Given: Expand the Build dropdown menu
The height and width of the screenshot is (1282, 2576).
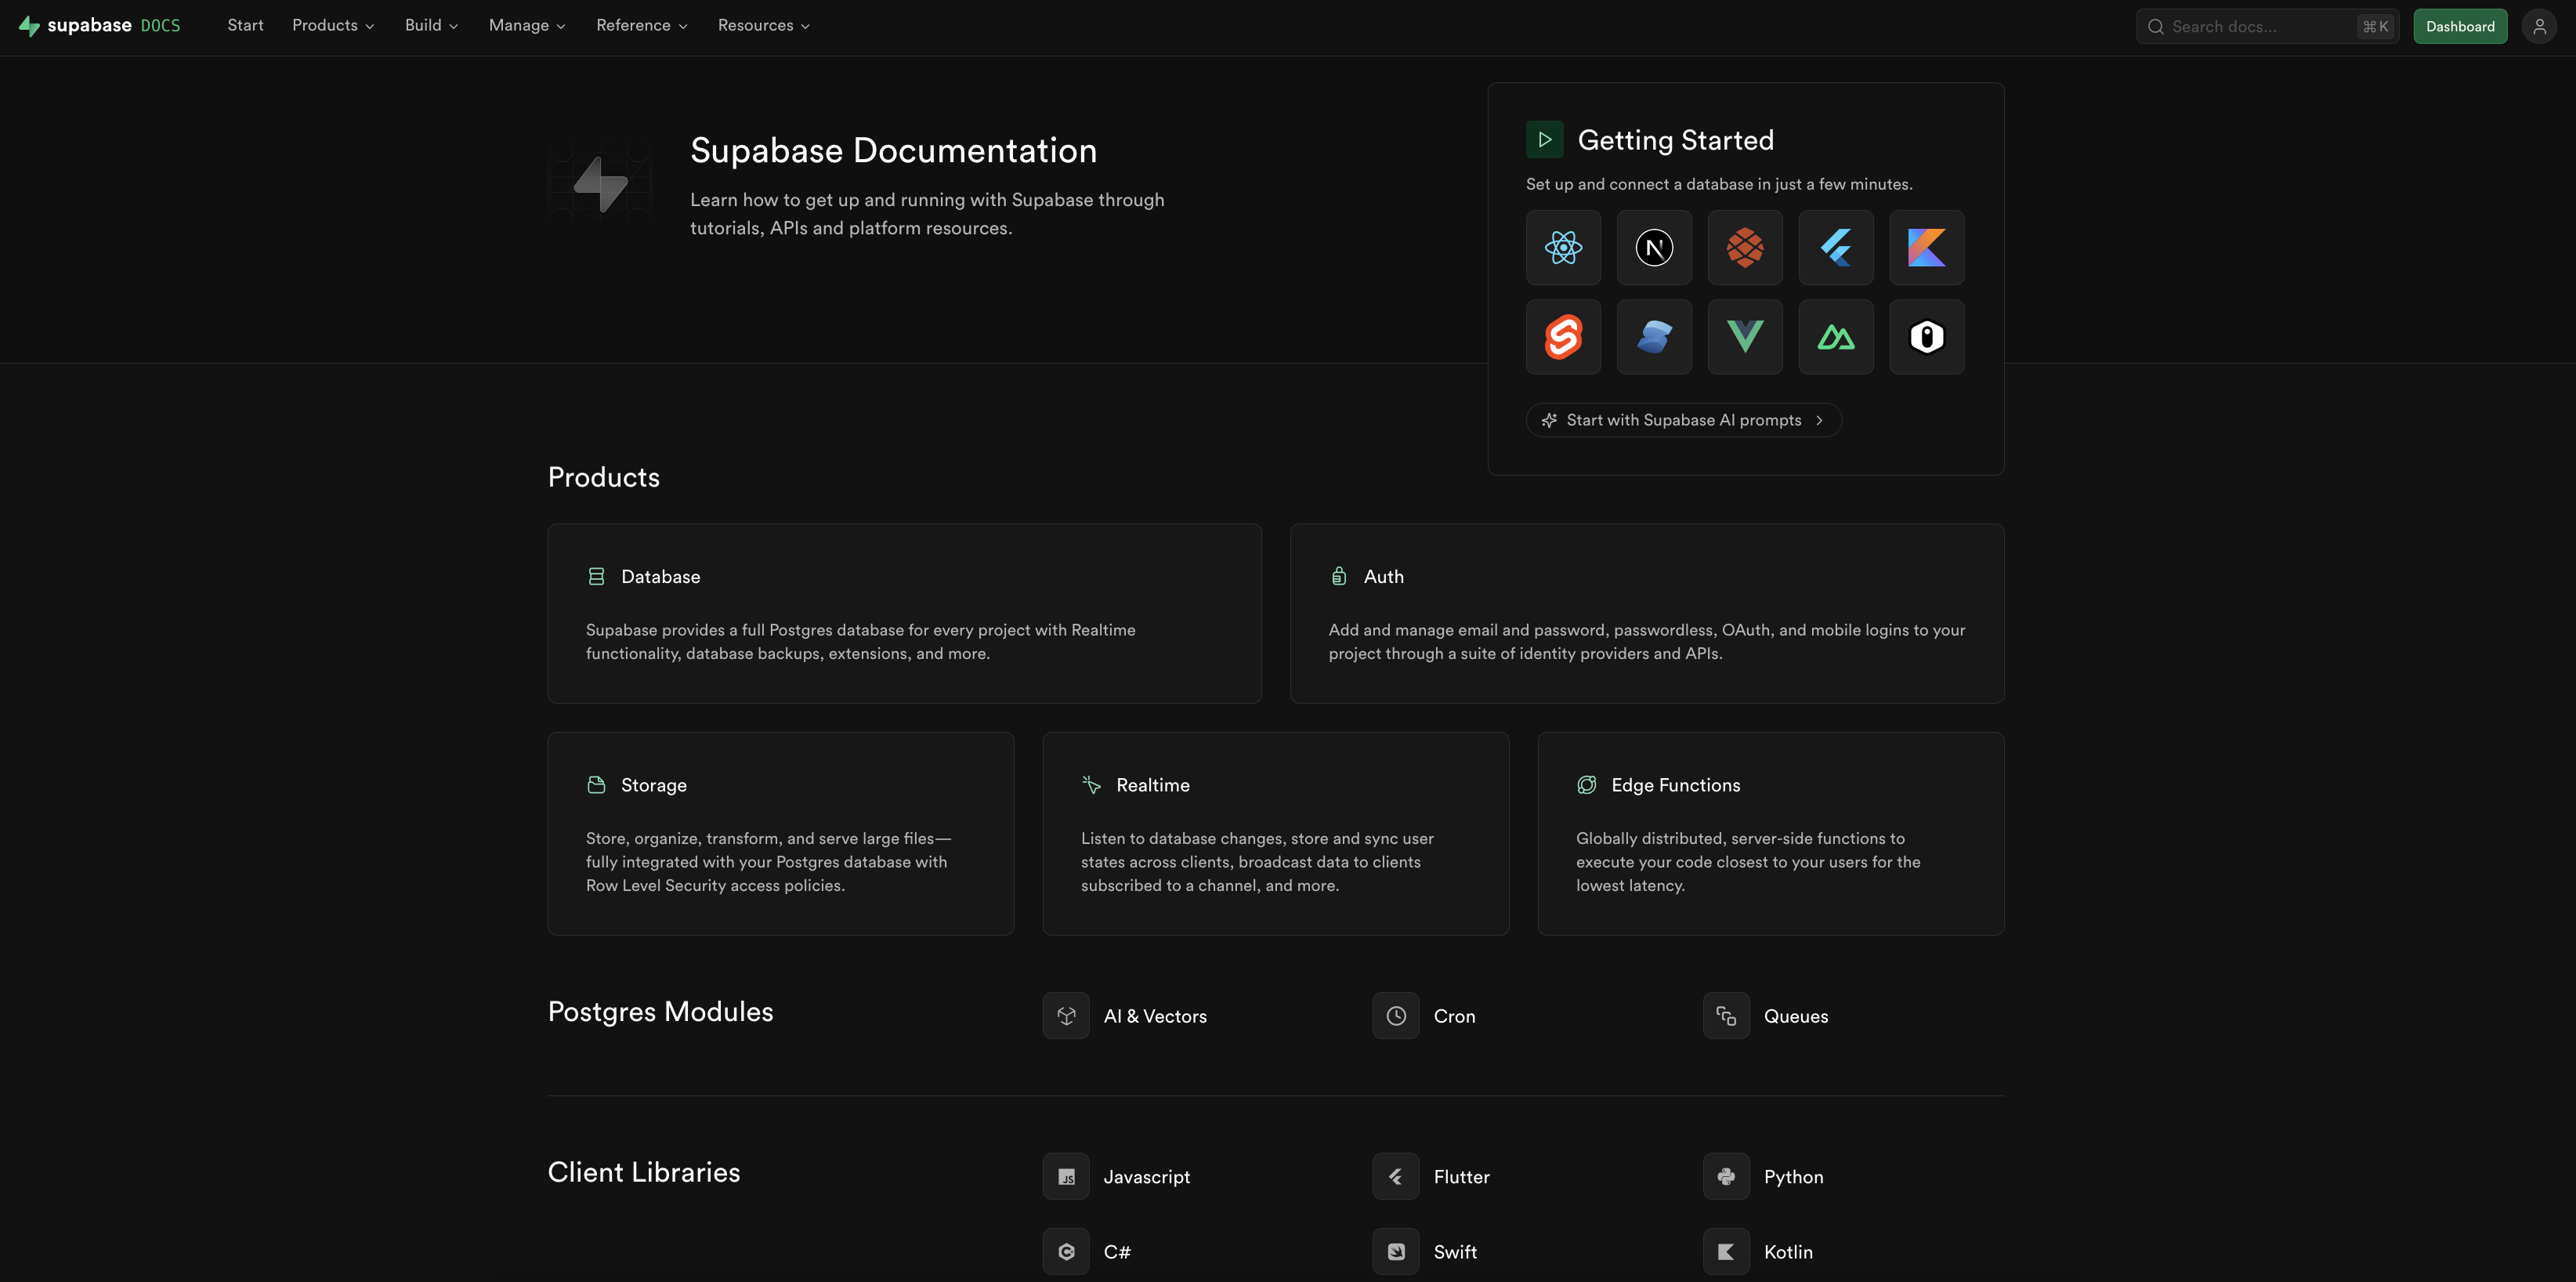Looking at the screenshot, I should [x=431, y=26].
